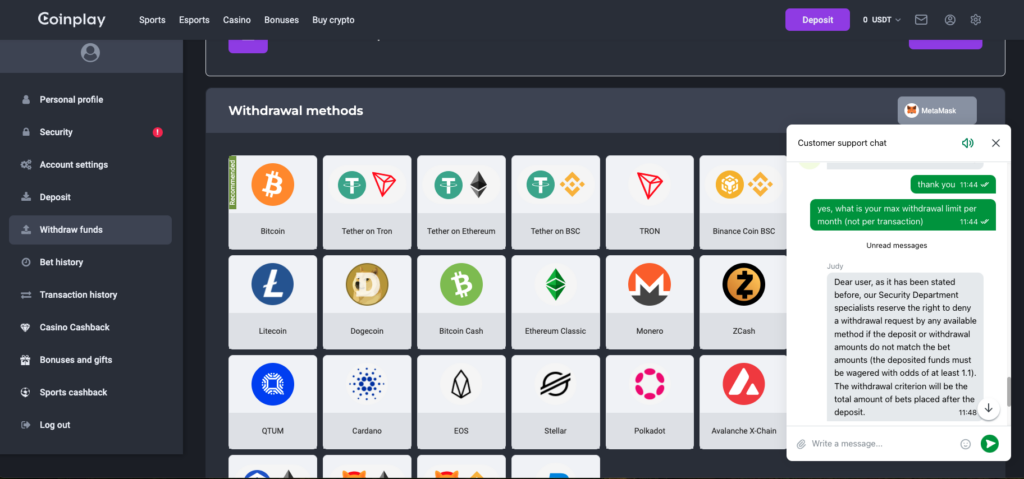Click the Unread messages label

pos(897,245)
